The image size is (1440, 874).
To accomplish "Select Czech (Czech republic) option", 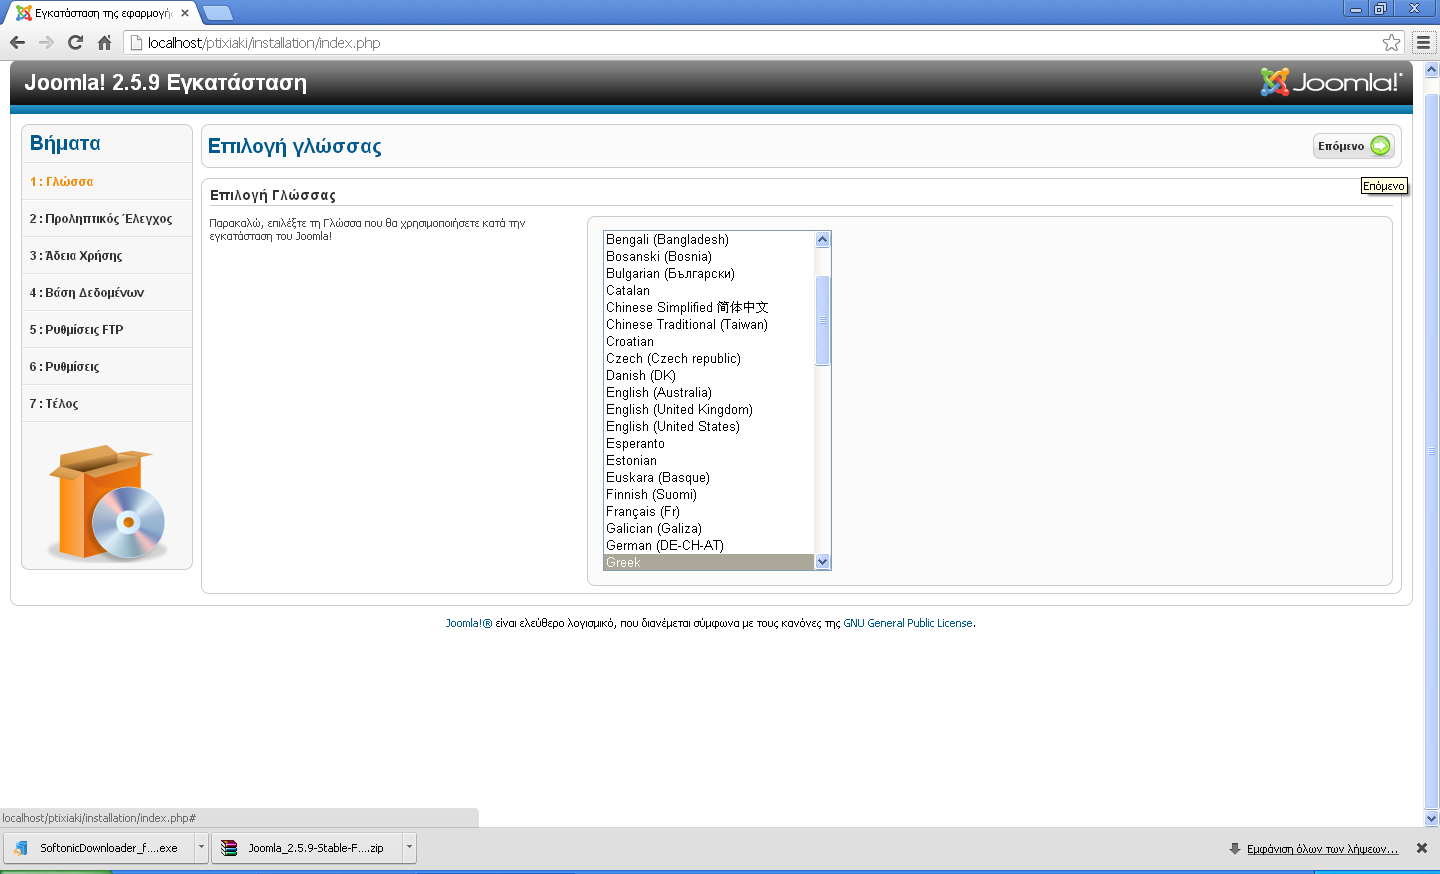I will tap(709, 359).
